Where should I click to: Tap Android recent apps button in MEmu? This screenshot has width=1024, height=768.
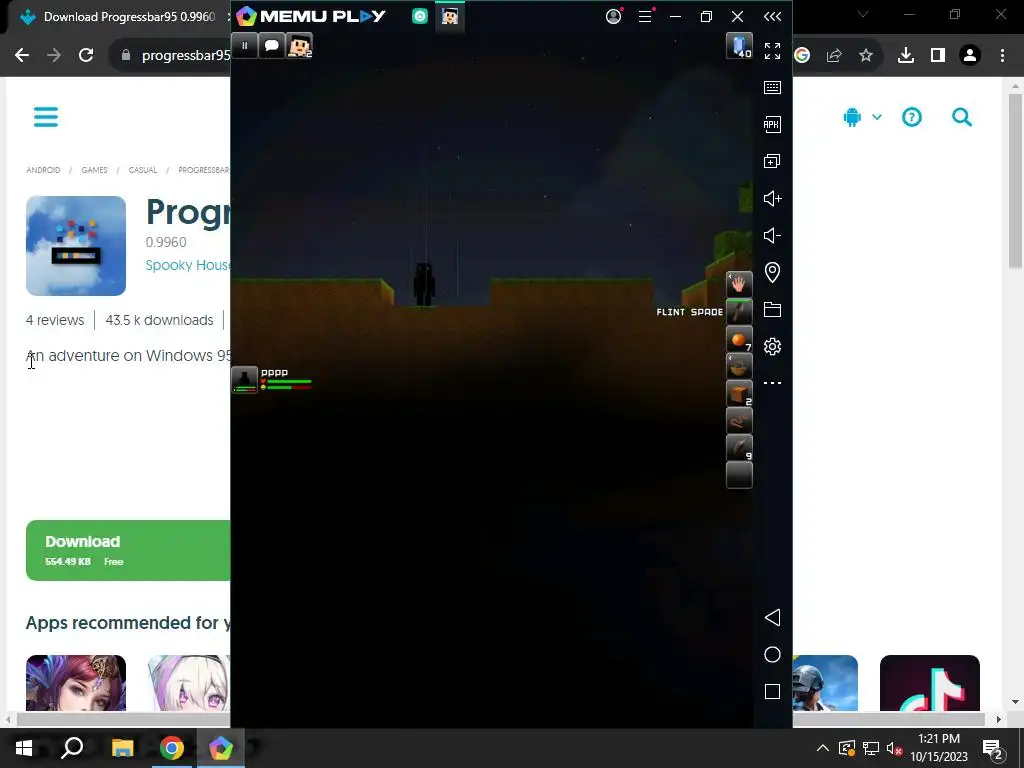click(x=773, y=692)
